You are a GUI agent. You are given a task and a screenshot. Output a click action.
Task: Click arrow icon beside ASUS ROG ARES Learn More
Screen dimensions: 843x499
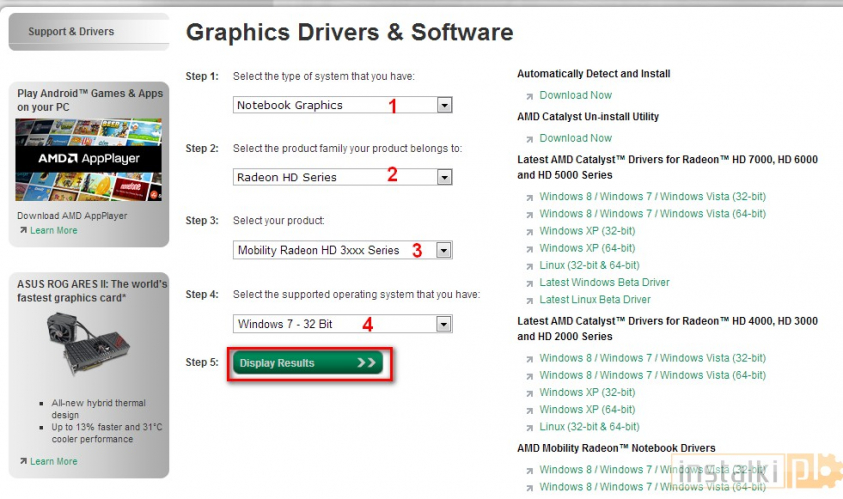[x=23, y=461]
